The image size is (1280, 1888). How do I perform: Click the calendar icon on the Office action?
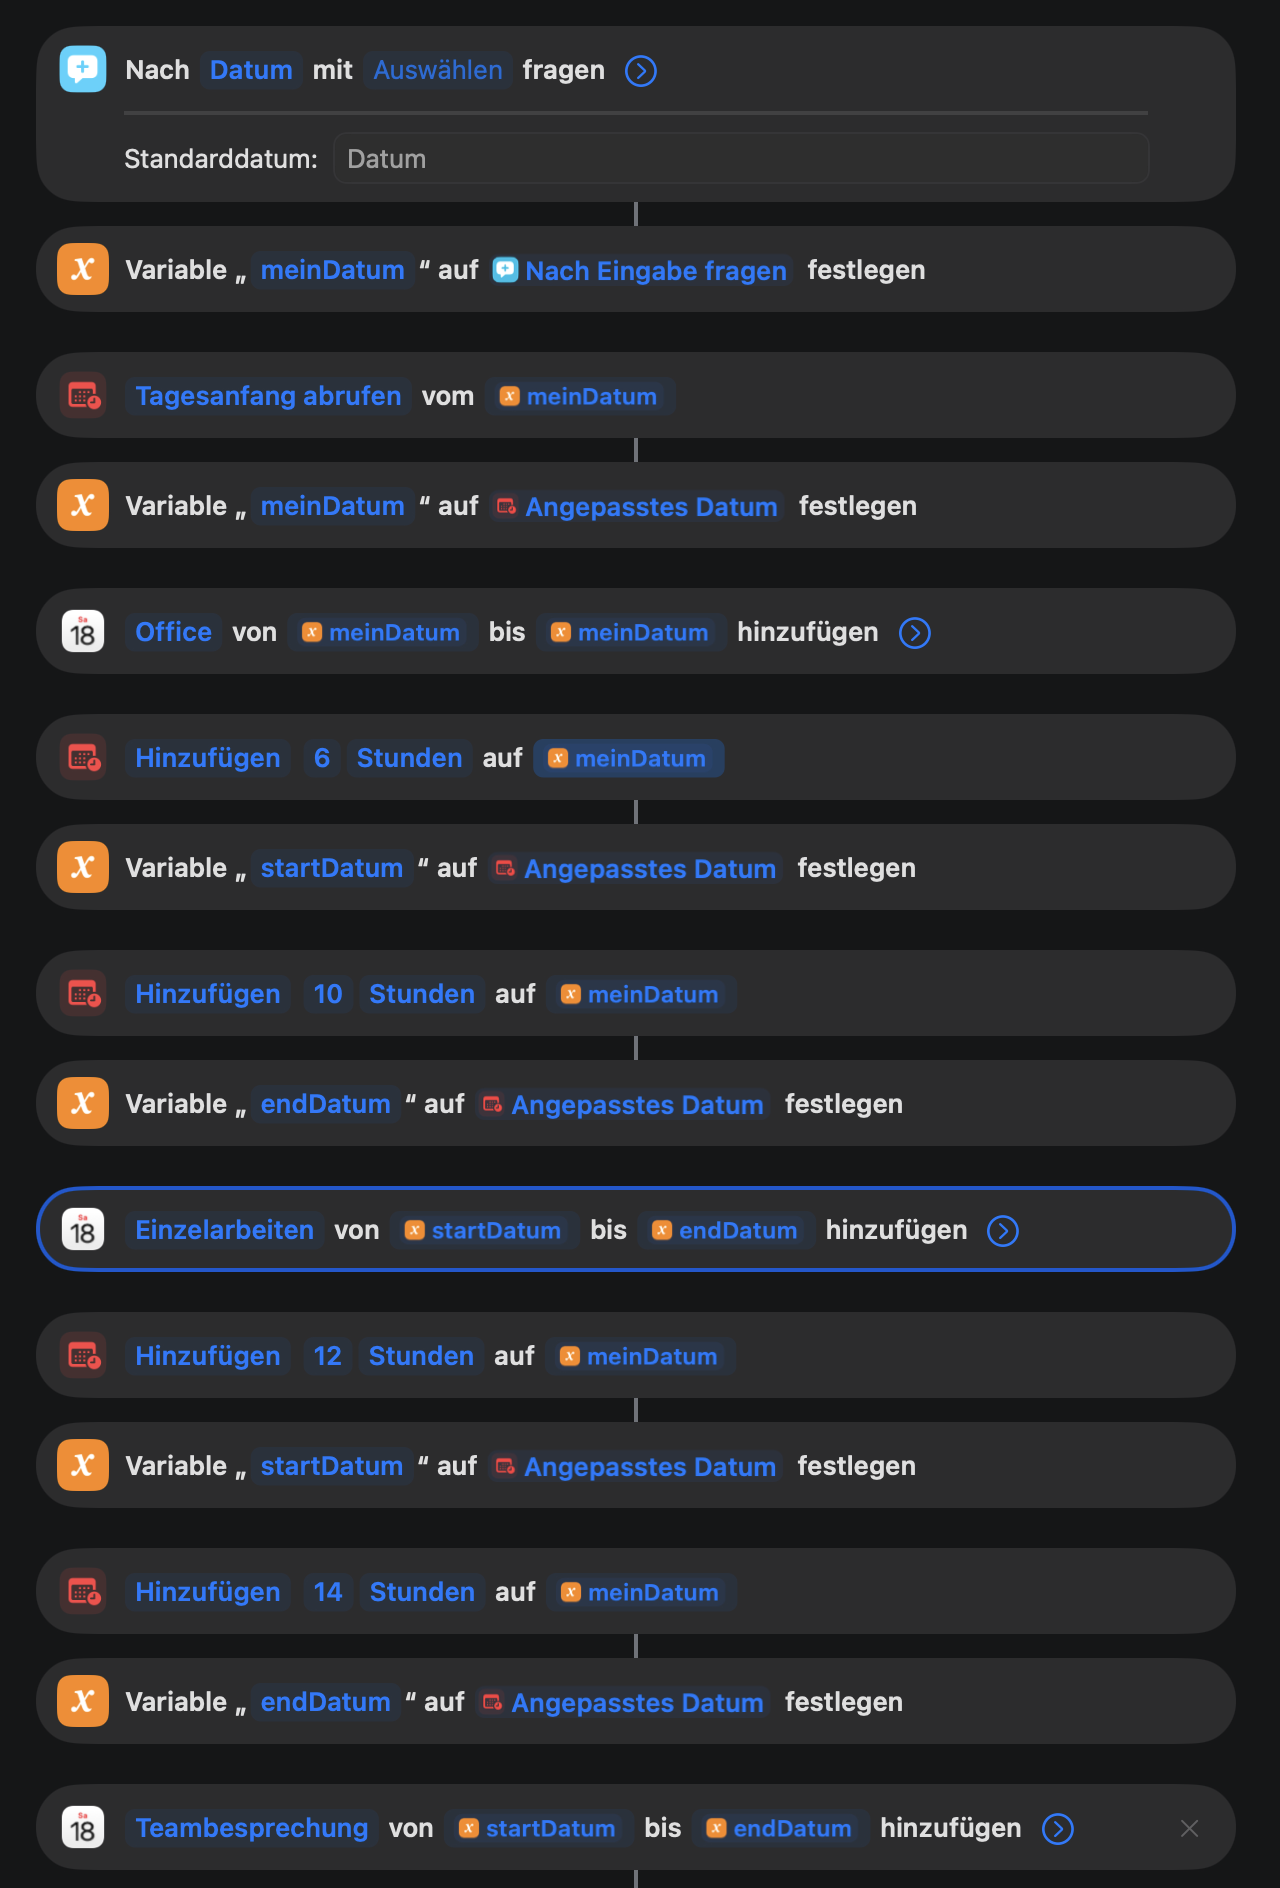[x=83, y=632]
